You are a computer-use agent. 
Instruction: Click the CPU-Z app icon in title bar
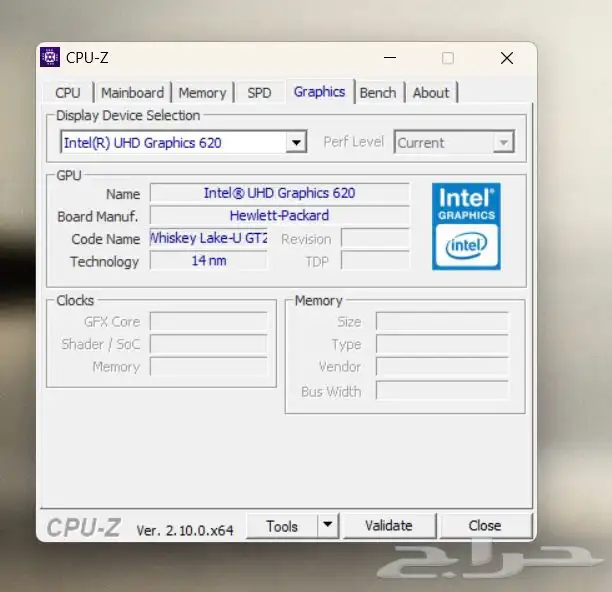click(50, 57)
